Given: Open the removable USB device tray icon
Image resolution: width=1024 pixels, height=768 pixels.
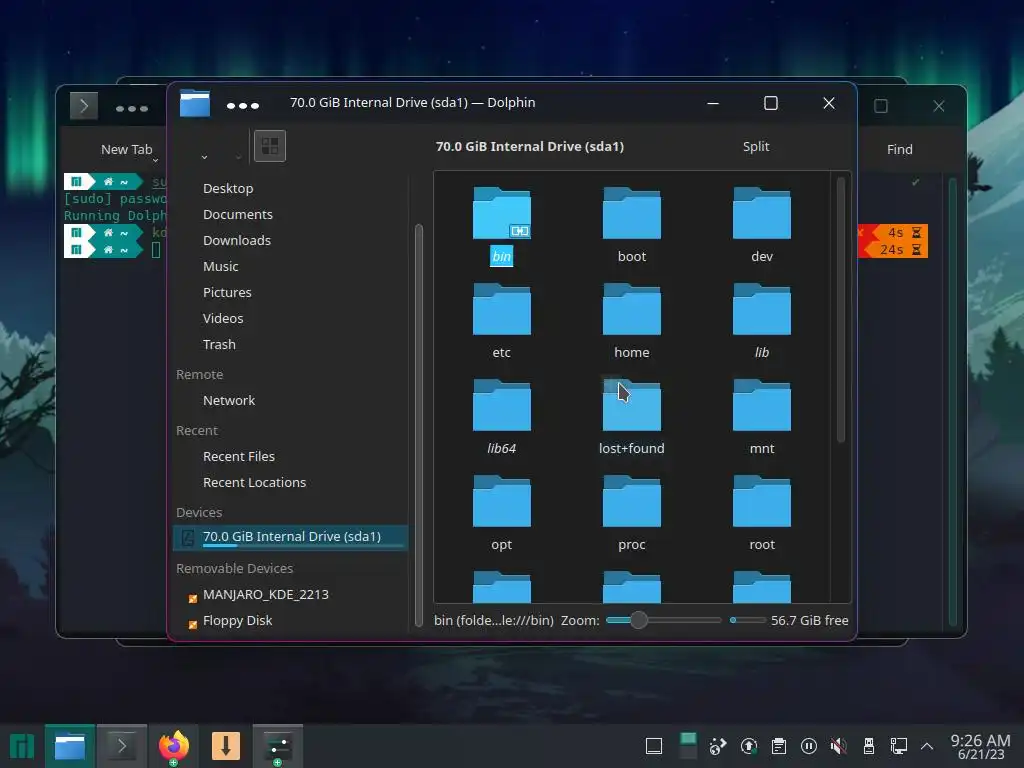Looking at the screenshot, I should tap(869, 746).
